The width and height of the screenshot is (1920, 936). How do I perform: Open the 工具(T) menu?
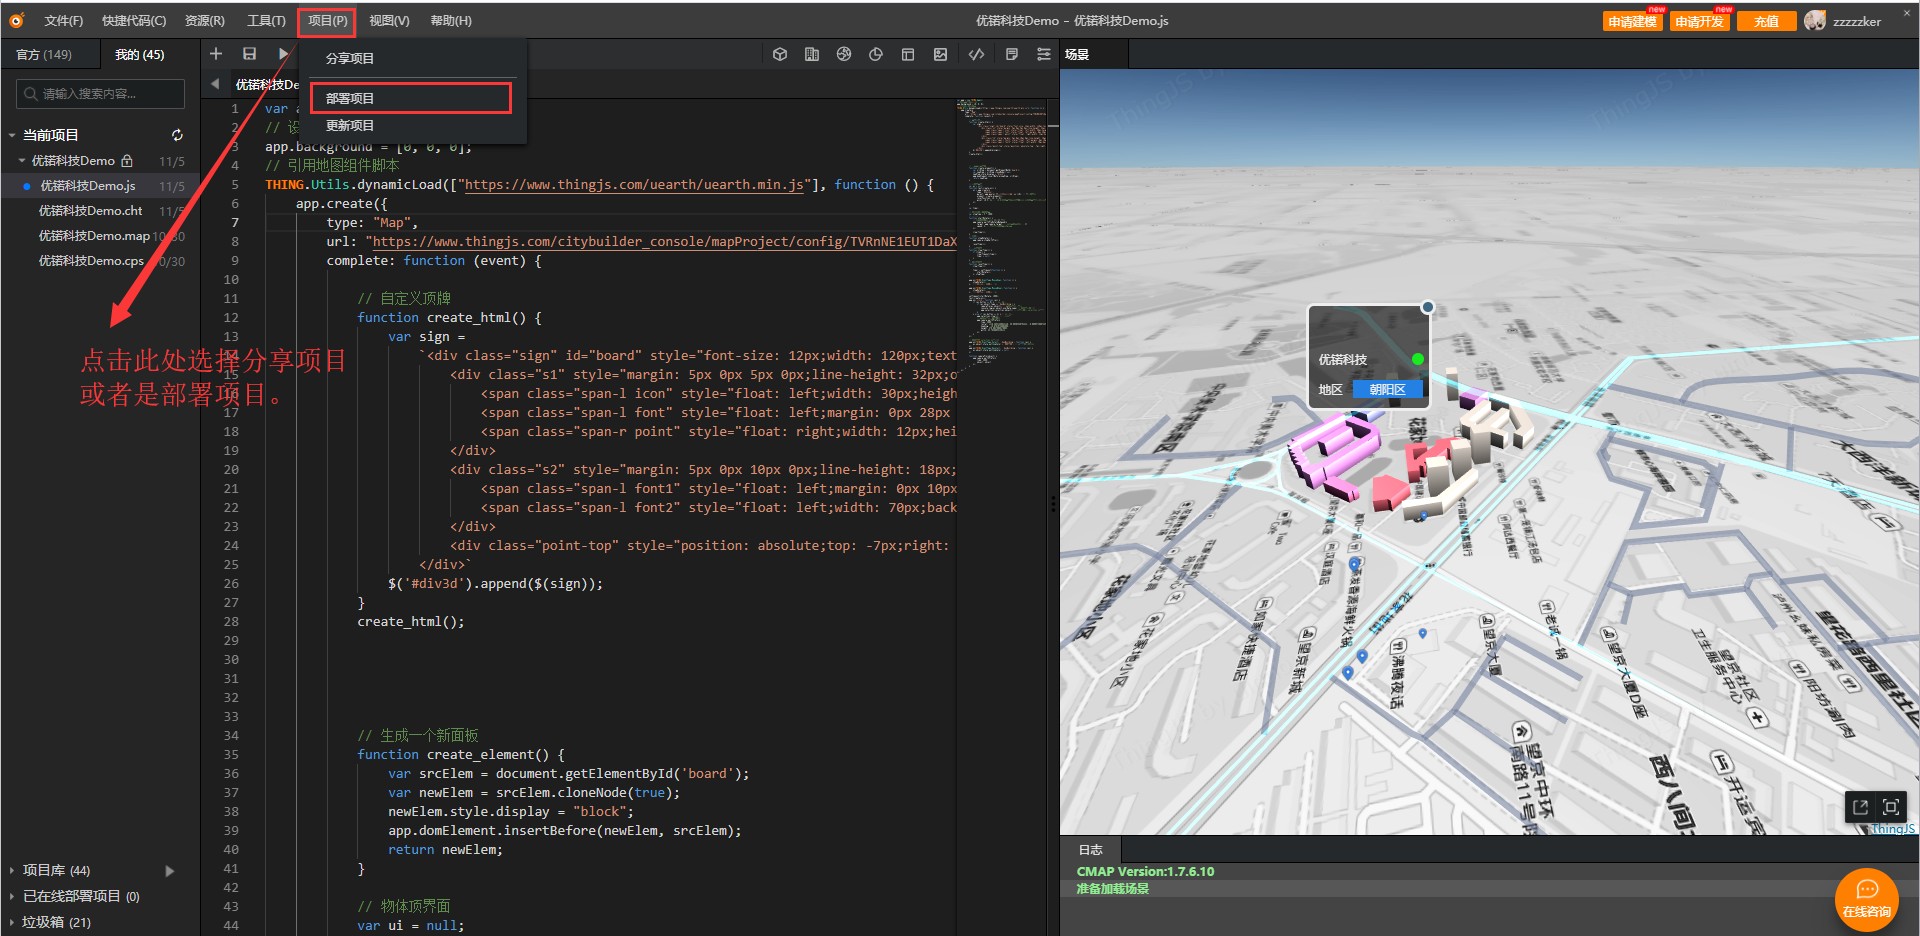point(266,20)
